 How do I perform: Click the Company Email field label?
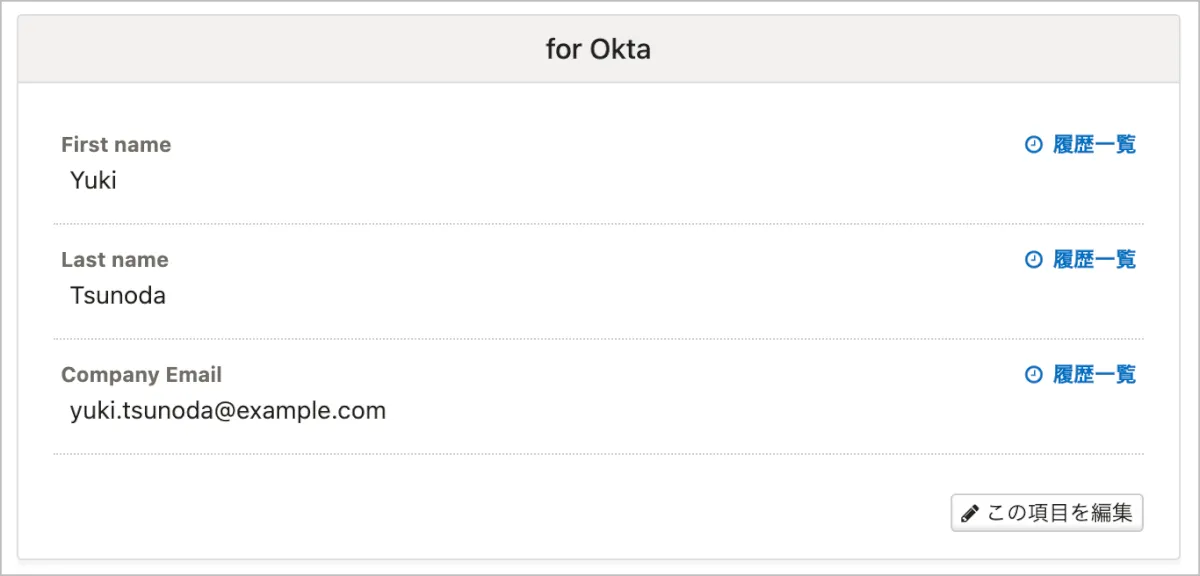click(x=141, y=375)
